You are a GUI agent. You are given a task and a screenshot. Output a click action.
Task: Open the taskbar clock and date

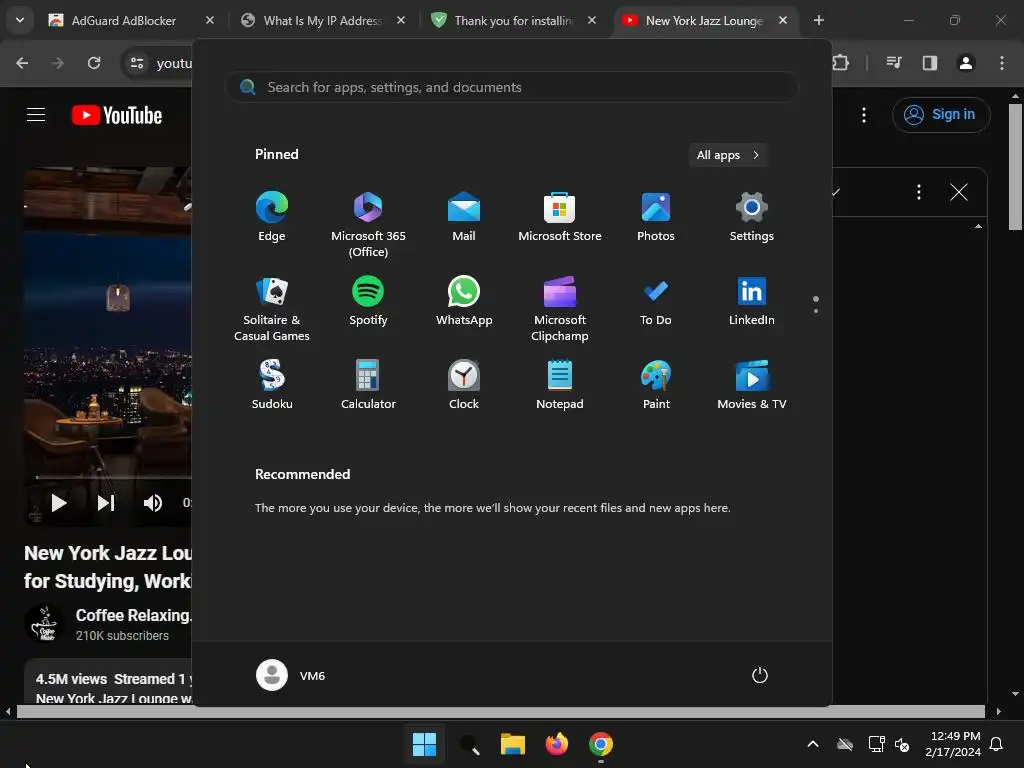pyautogui.click(x=953, y=744)
